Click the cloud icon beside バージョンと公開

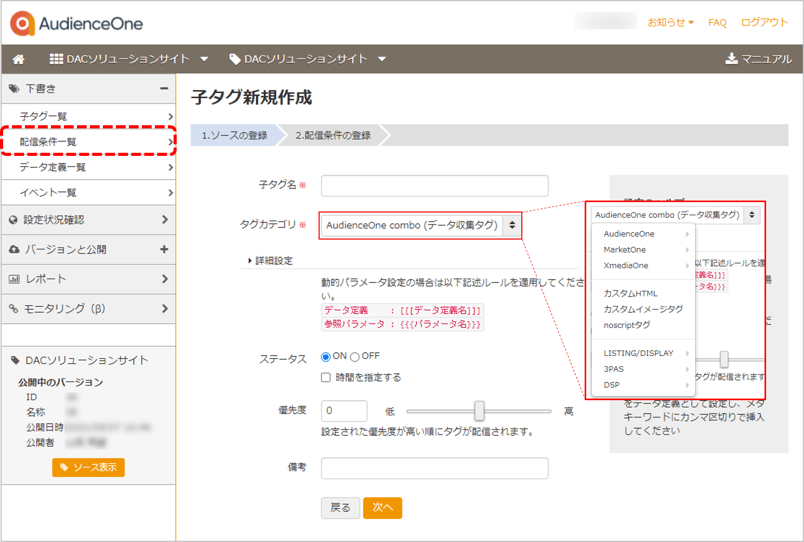coord(14,250)
